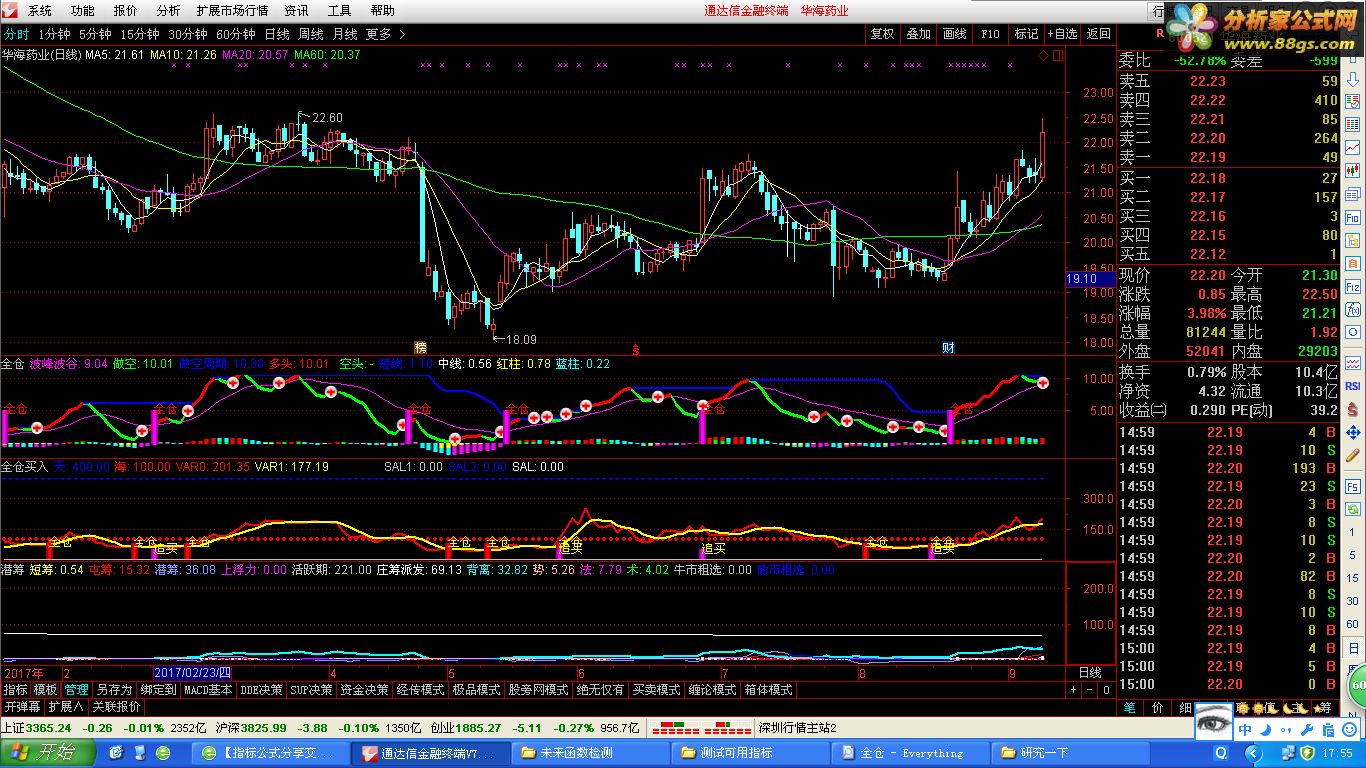Image resolution: width=1366 pixels, height=768 pixels.
Task: Toggle the 15-minute period in sidebar
Action: [x=1353, y=578]
